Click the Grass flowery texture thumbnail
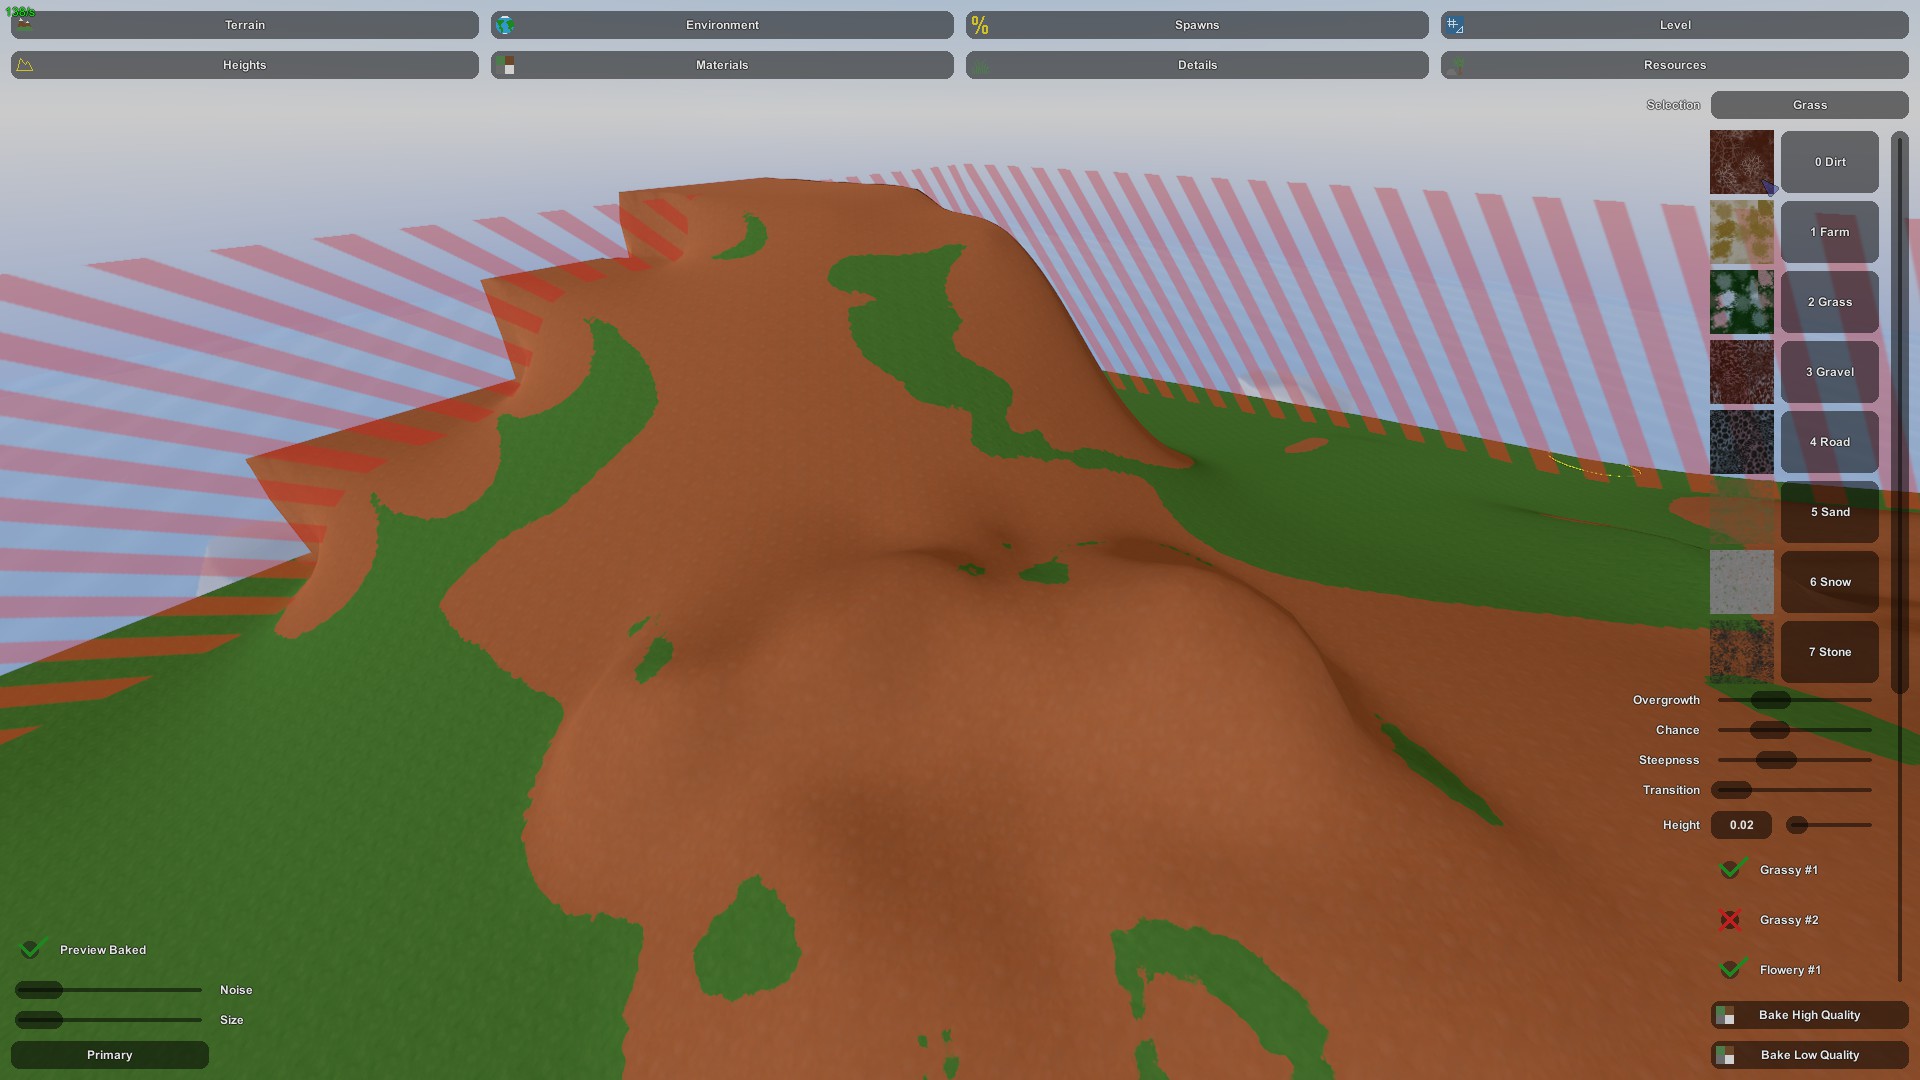The height and width of the screenshot is (1080, 1920). (x=1741, y=302)
